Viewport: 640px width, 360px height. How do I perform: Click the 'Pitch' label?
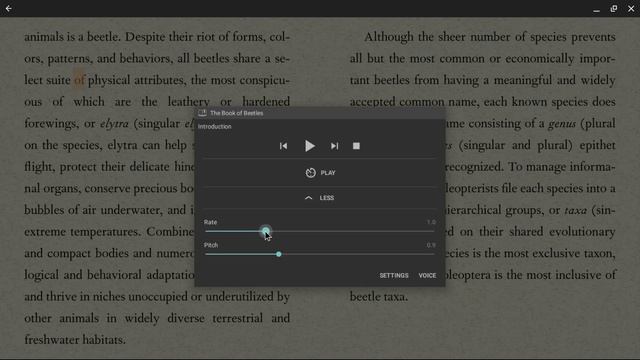211,245
